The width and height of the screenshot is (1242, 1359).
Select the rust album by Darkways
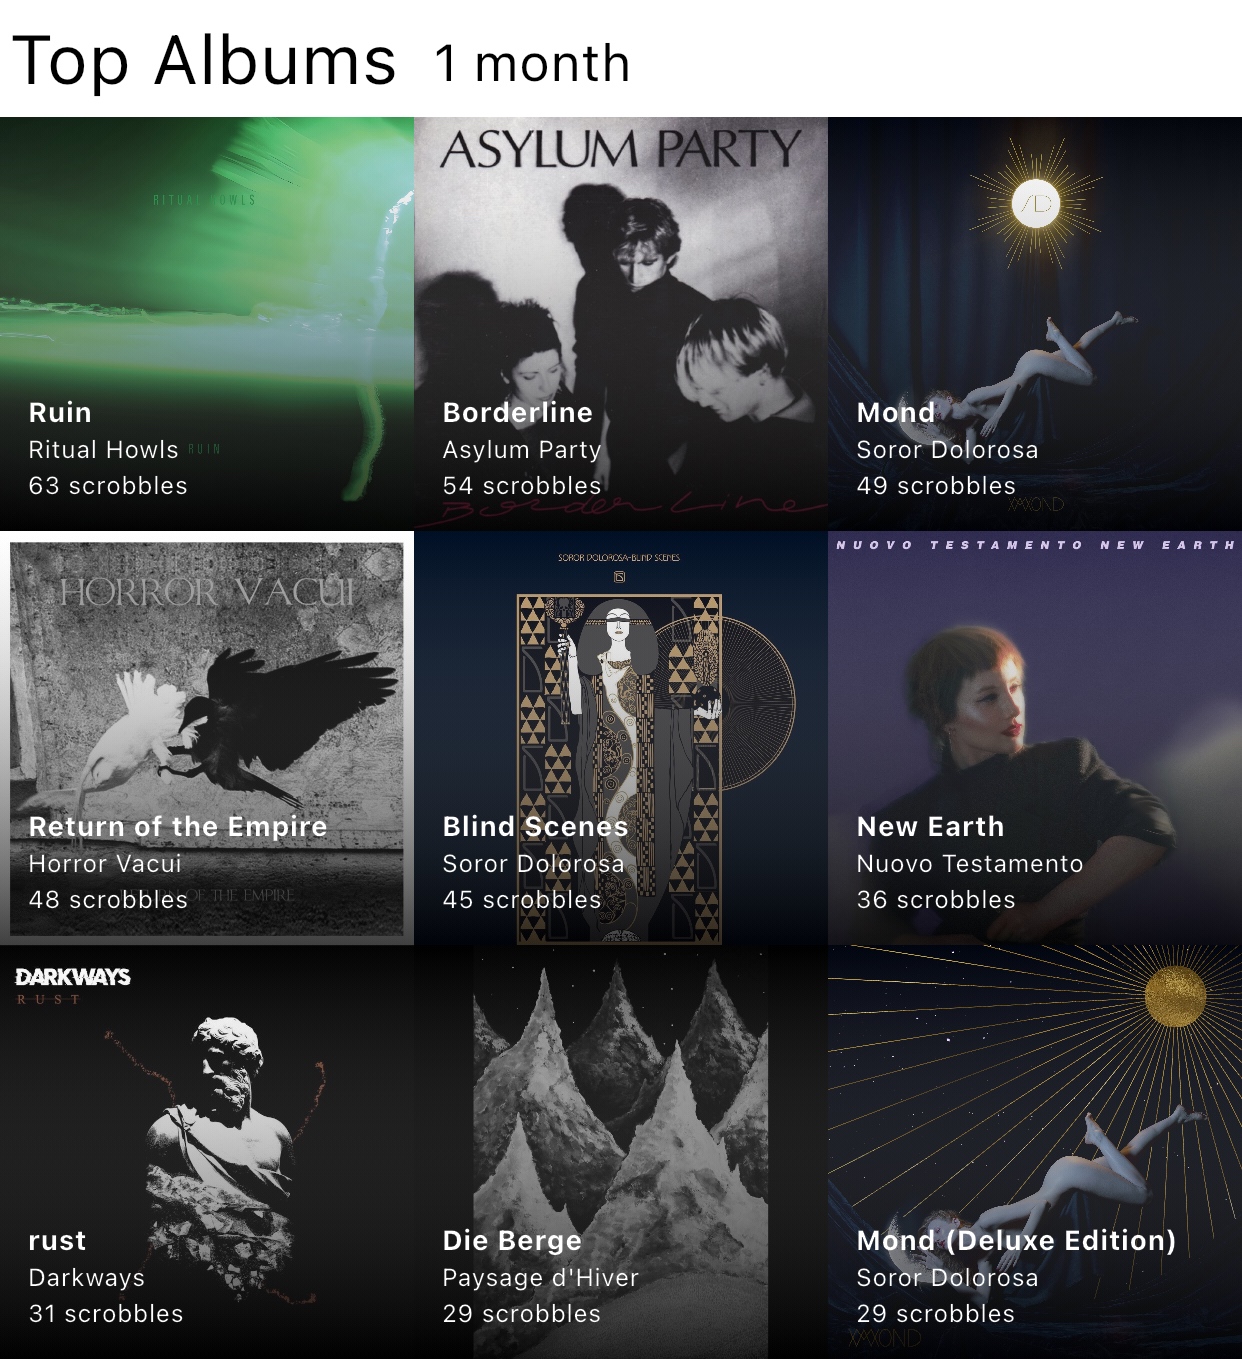[x=207, y=1152]
